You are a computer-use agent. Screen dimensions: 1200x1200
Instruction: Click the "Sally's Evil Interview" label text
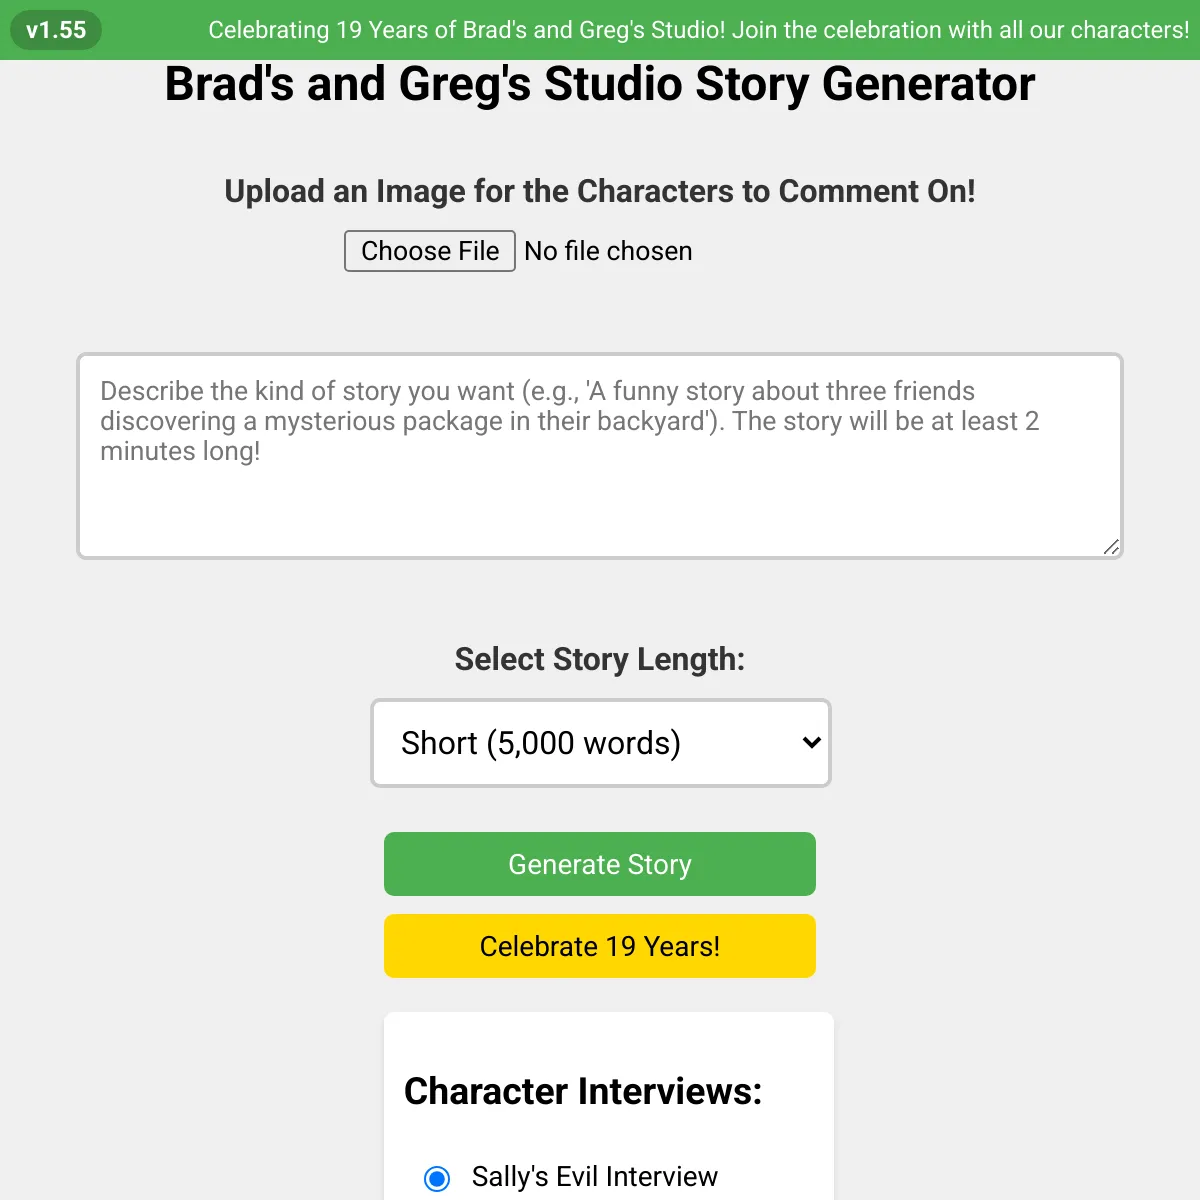pyautogui.click(x=594, y=1177)
